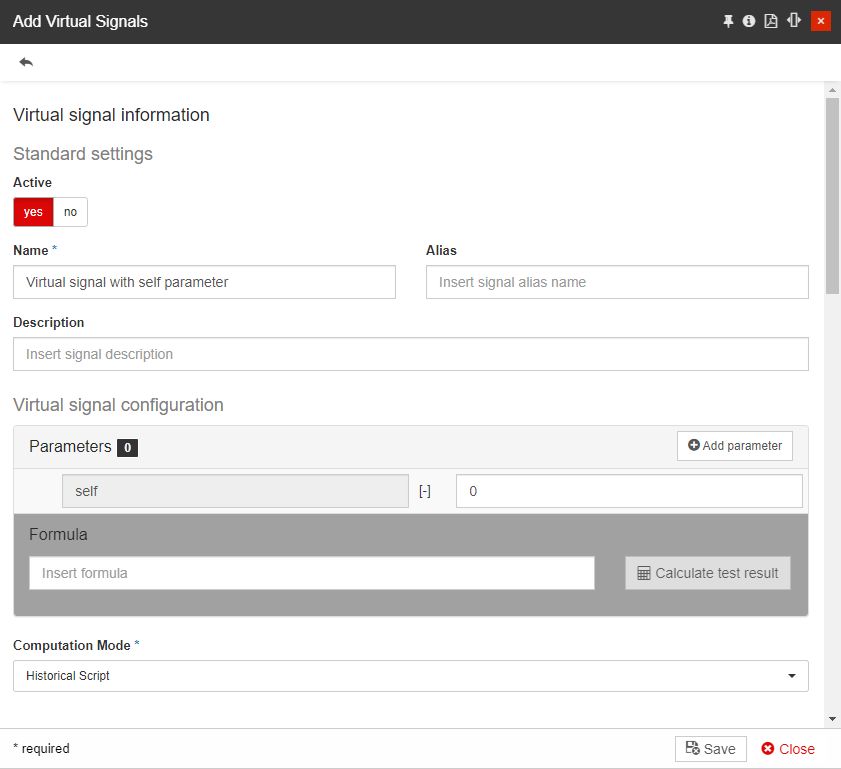Click the scrollbar down arrow
This screenshot has height=769, width=841.
(832, 719)
